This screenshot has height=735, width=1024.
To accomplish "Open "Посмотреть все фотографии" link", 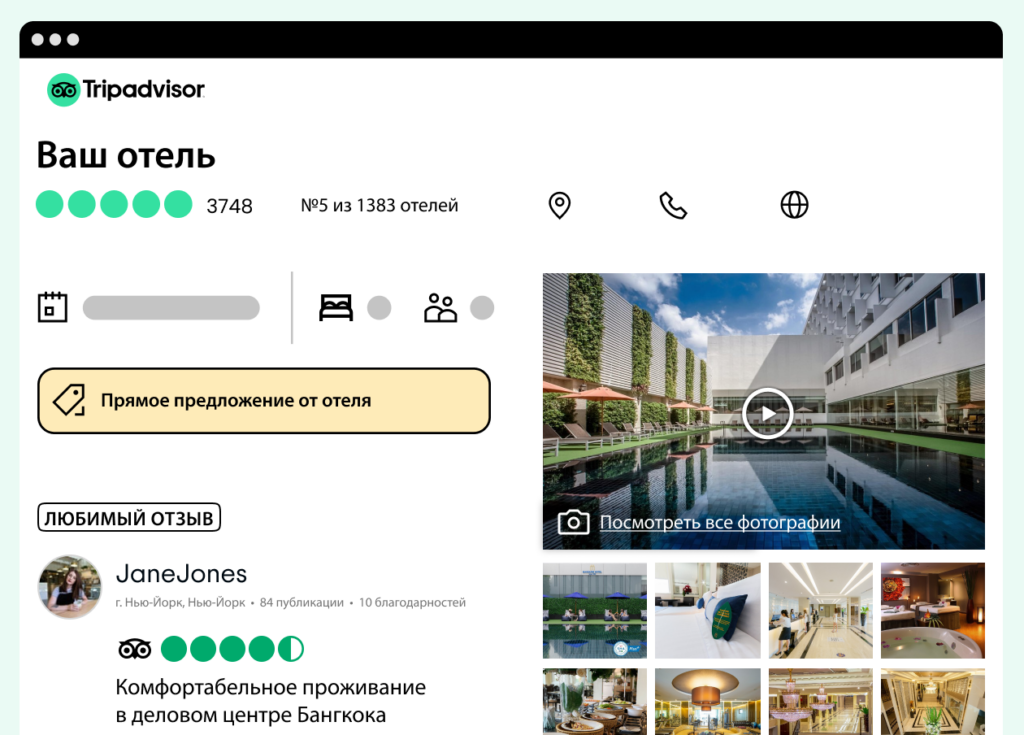I will coord(720,523).
